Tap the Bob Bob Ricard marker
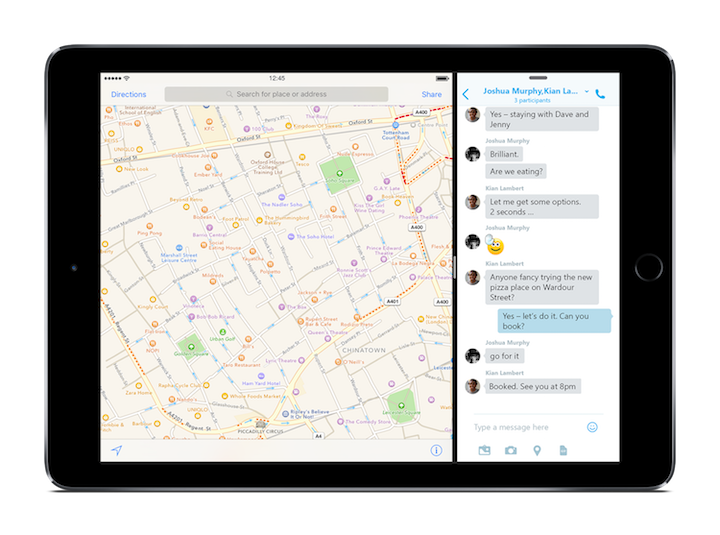 tap(191, 316)
